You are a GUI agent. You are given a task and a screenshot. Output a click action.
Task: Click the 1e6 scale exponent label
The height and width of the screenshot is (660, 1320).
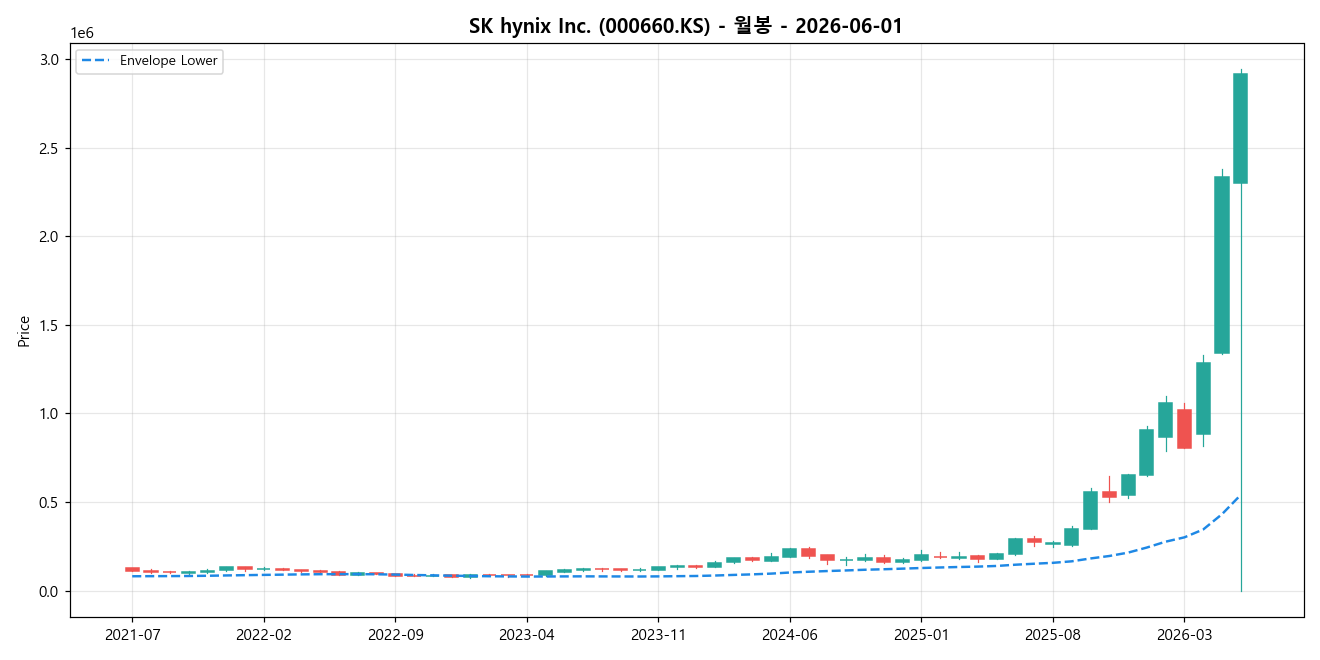(x=82, y=33)
